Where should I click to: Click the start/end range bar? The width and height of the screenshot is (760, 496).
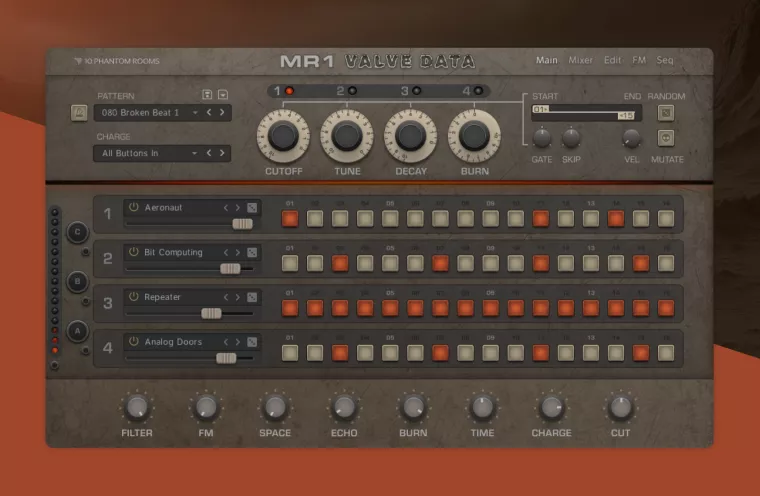tap(586, 112)
